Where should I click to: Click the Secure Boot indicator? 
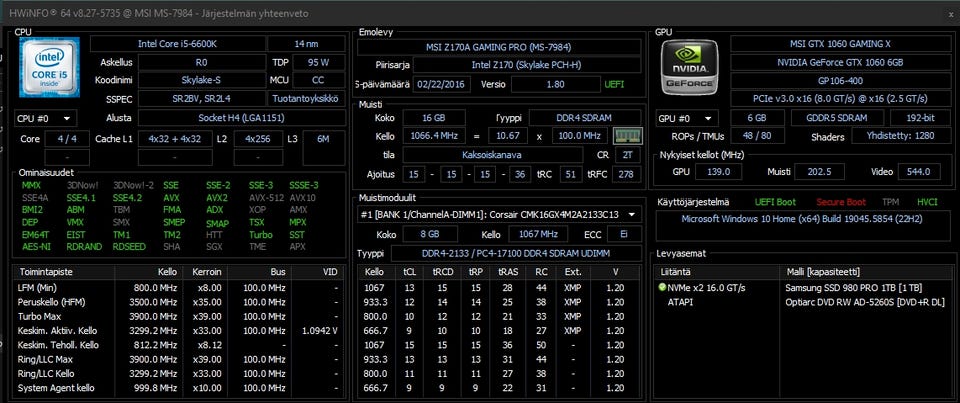pos(839,202)
